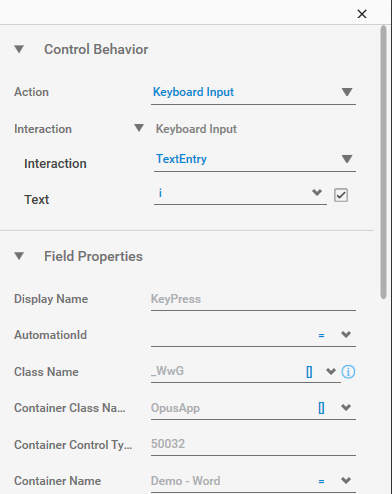This screenshot has height=494, width=392.
Task: Click the Control Behavior heading
Action: [x=96, y=49]
